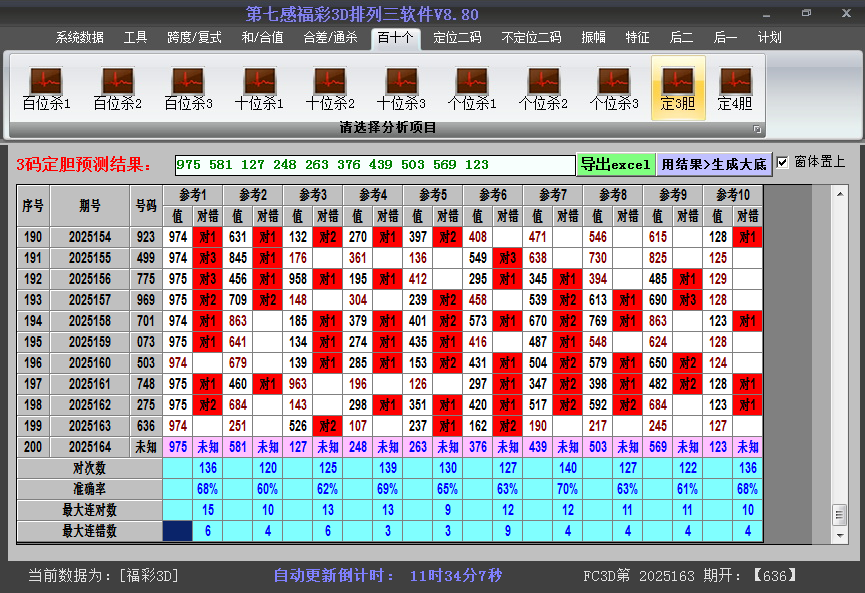Select the 十位杀1 analysis icon
The height and width of the screenshot is (593, 865).
(x=259, y=89)
